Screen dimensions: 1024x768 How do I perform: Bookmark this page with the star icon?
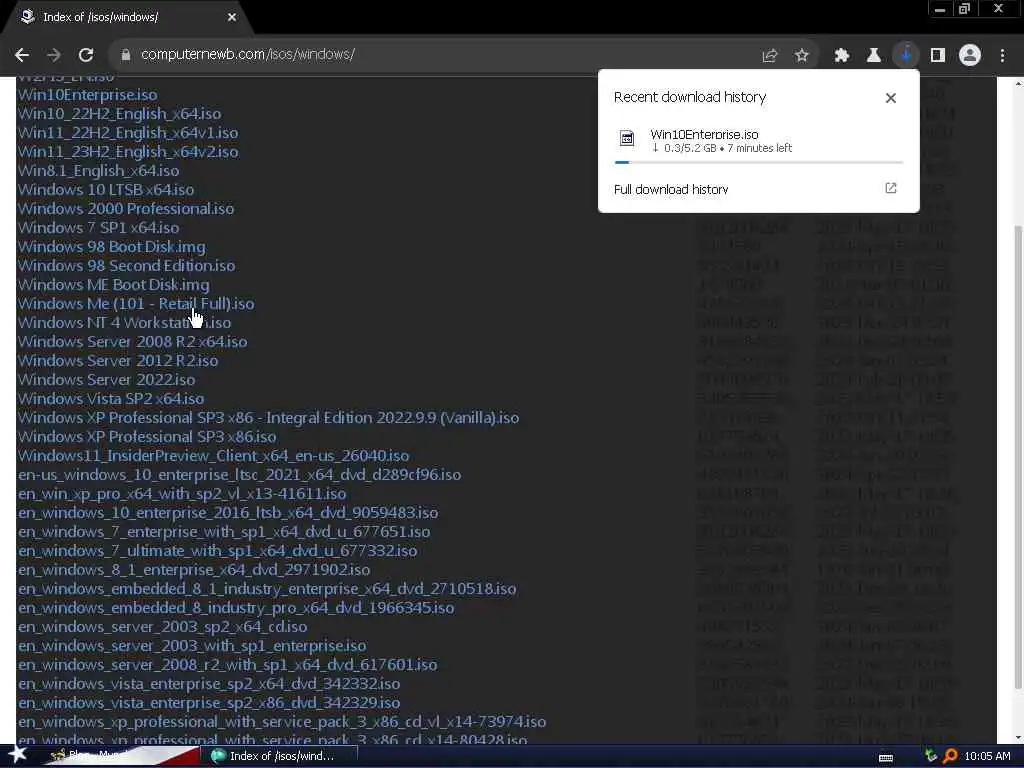tap(801, 56)
